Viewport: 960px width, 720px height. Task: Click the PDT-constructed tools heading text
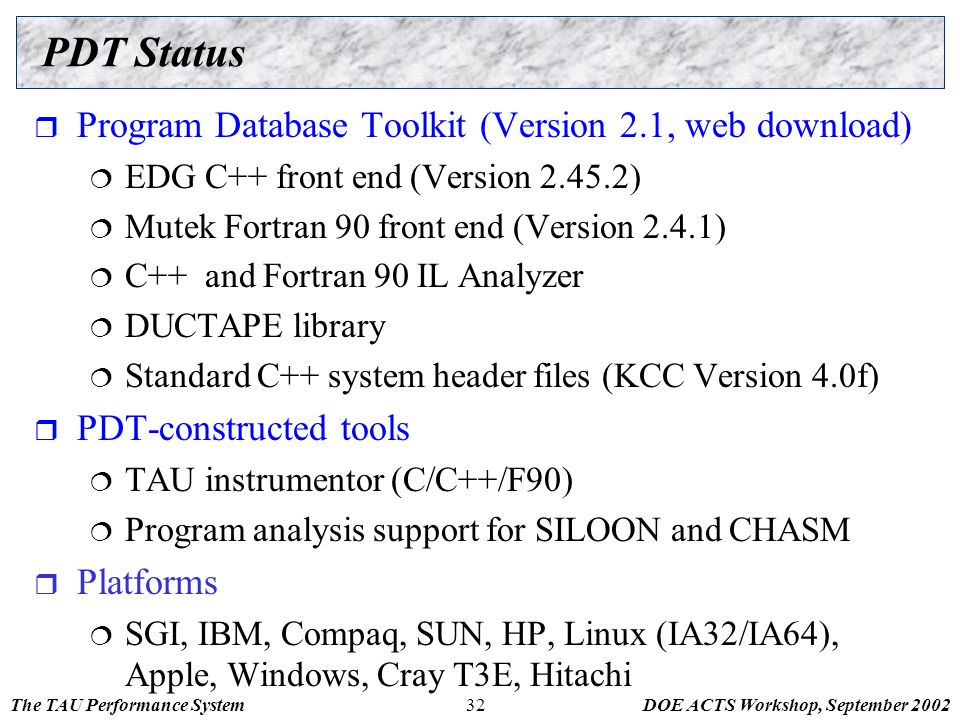tap(243, 429)
